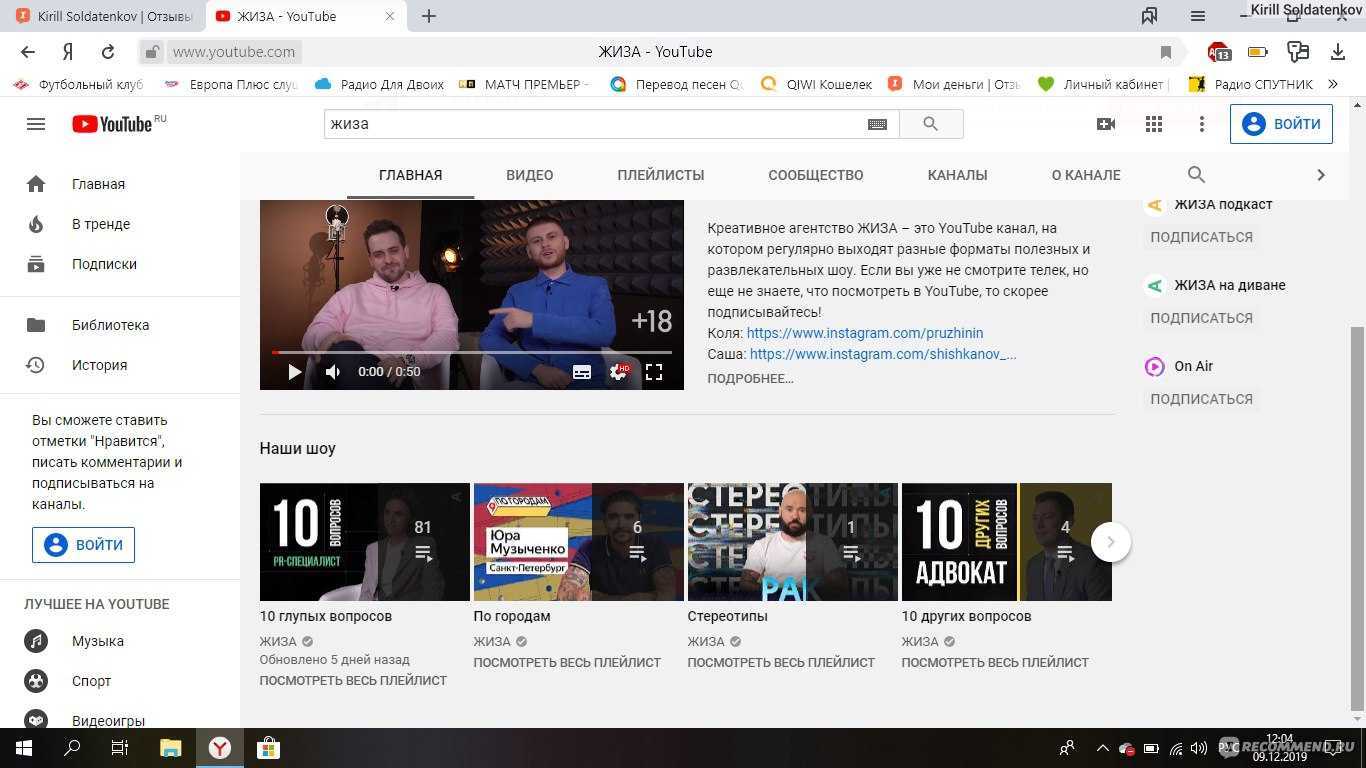Image resolution: width=1366 pixels, height=768 pixels.
Task: Open Windows taskbar search
Action: coord(72,748)
